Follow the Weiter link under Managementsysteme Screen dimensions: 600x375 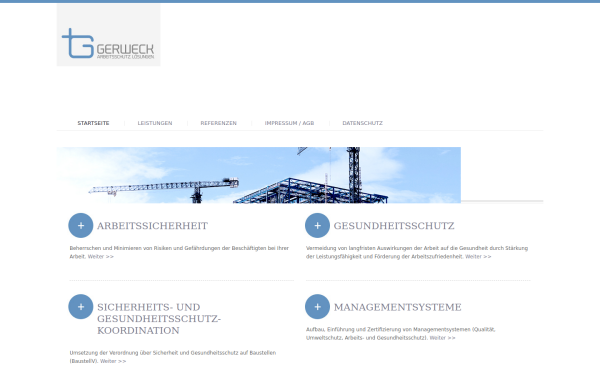442,338
